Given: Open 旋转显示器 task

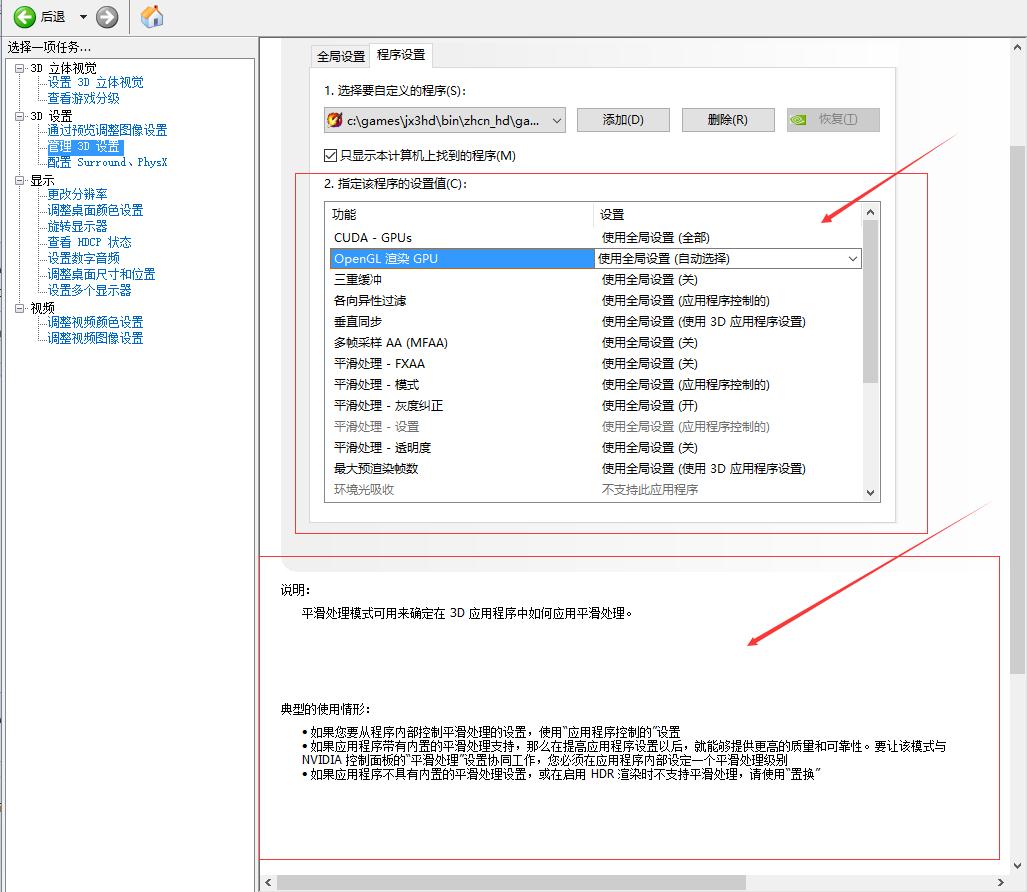Looking at the screenshot, I should tap(77, 227).
